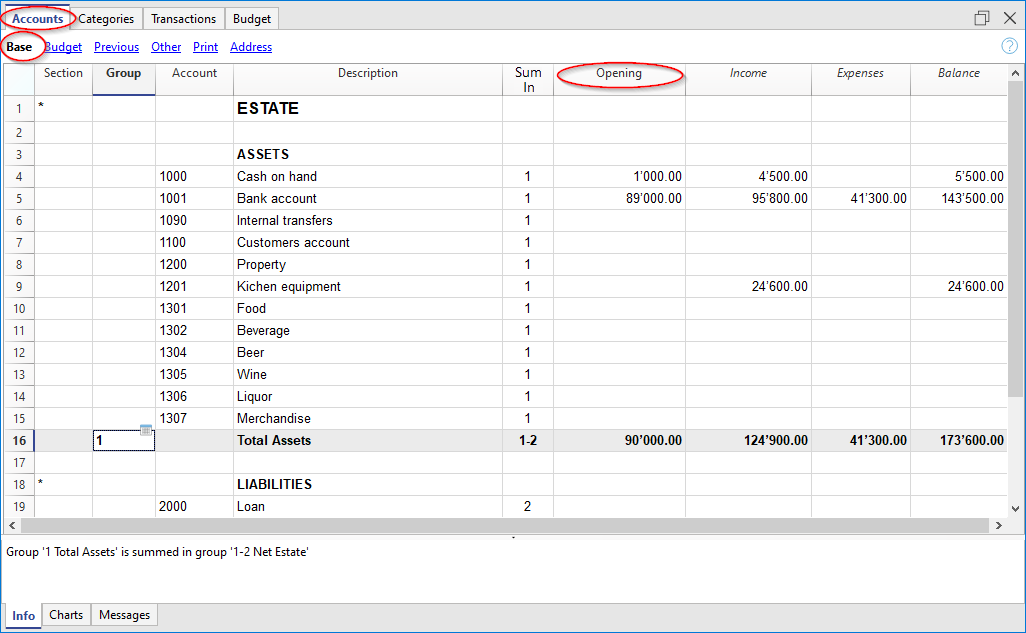
Task: Select the Balance column header
Action: click(x=958, y=73)
